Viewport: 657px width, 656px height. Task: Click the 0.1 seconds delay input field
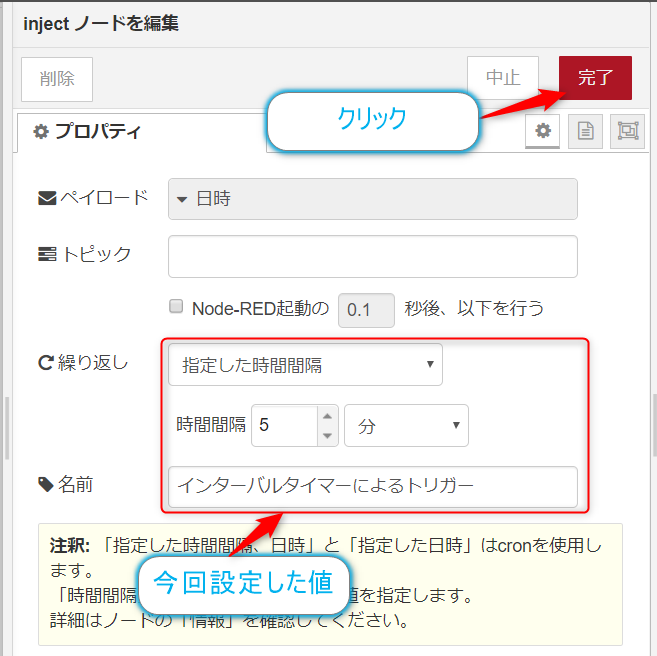(366, 310)
